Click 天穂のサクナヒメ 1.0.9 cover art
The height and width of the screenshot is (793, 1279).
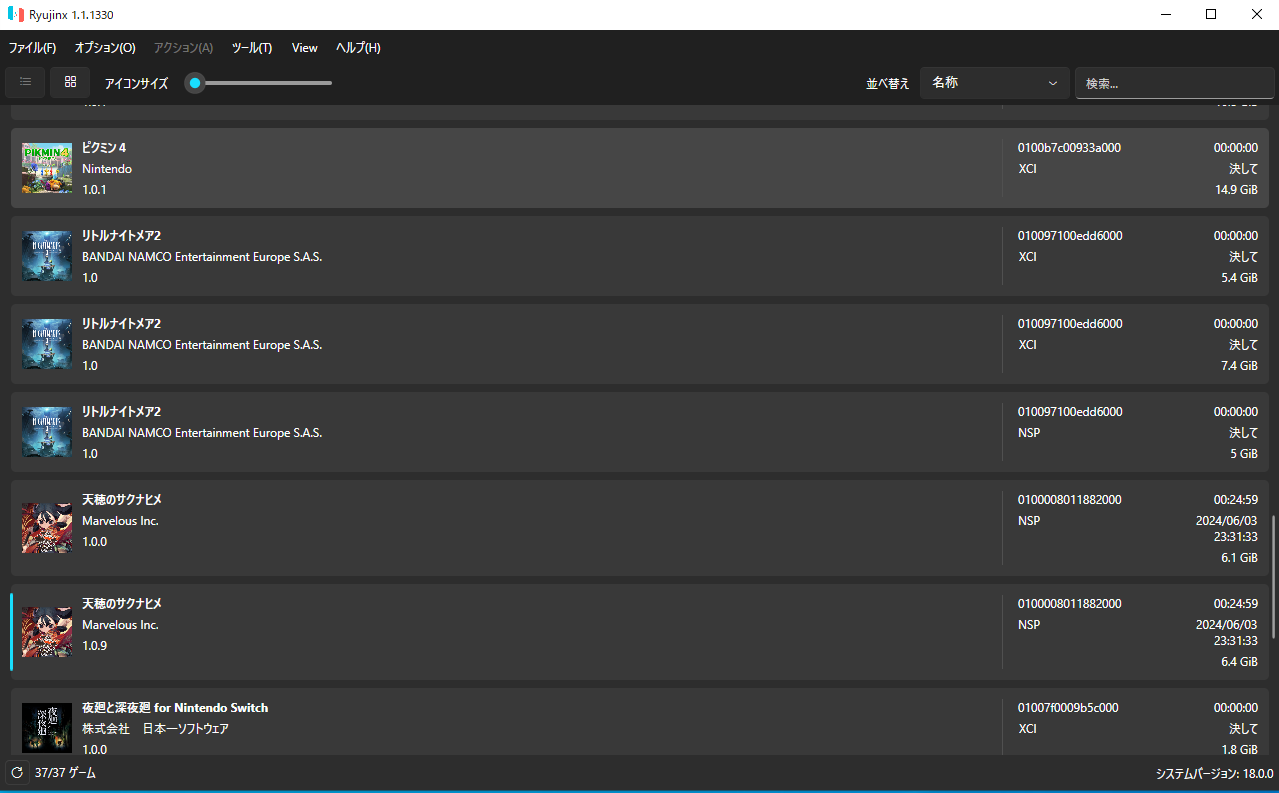(47, 631)
